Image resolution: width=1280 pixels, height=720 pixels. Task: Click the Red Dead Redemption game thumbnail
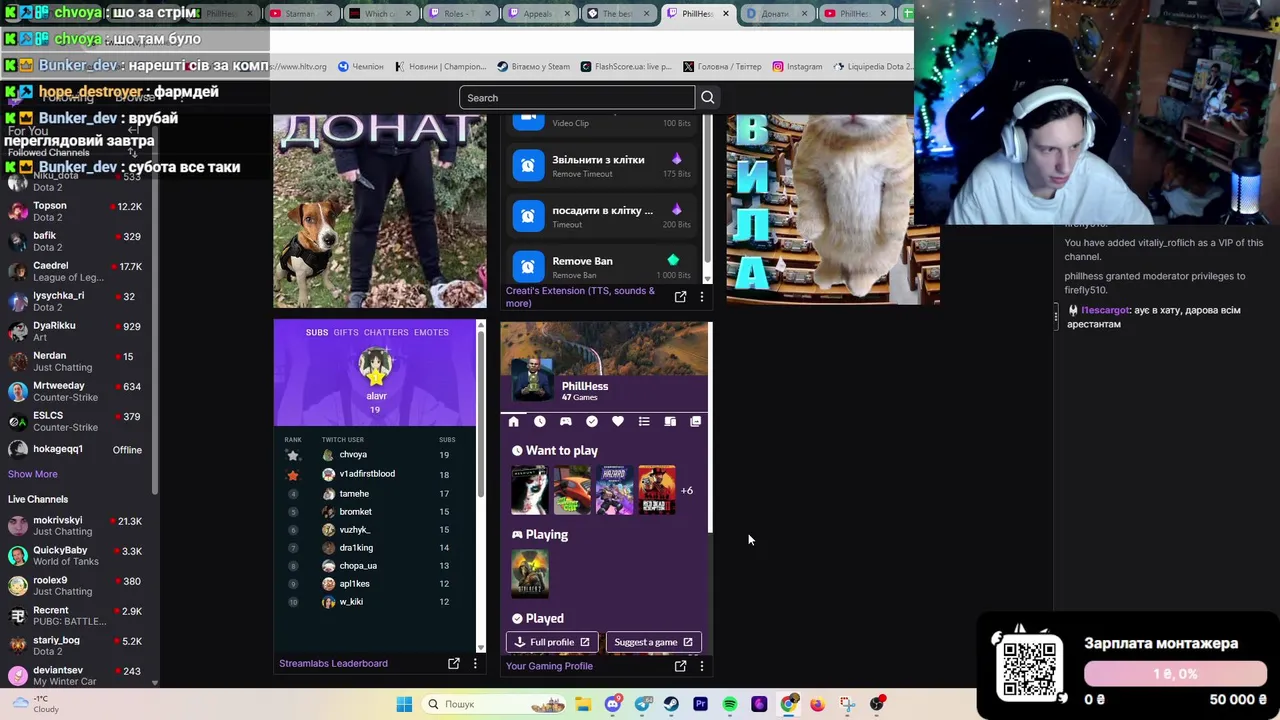coord(657,490)
